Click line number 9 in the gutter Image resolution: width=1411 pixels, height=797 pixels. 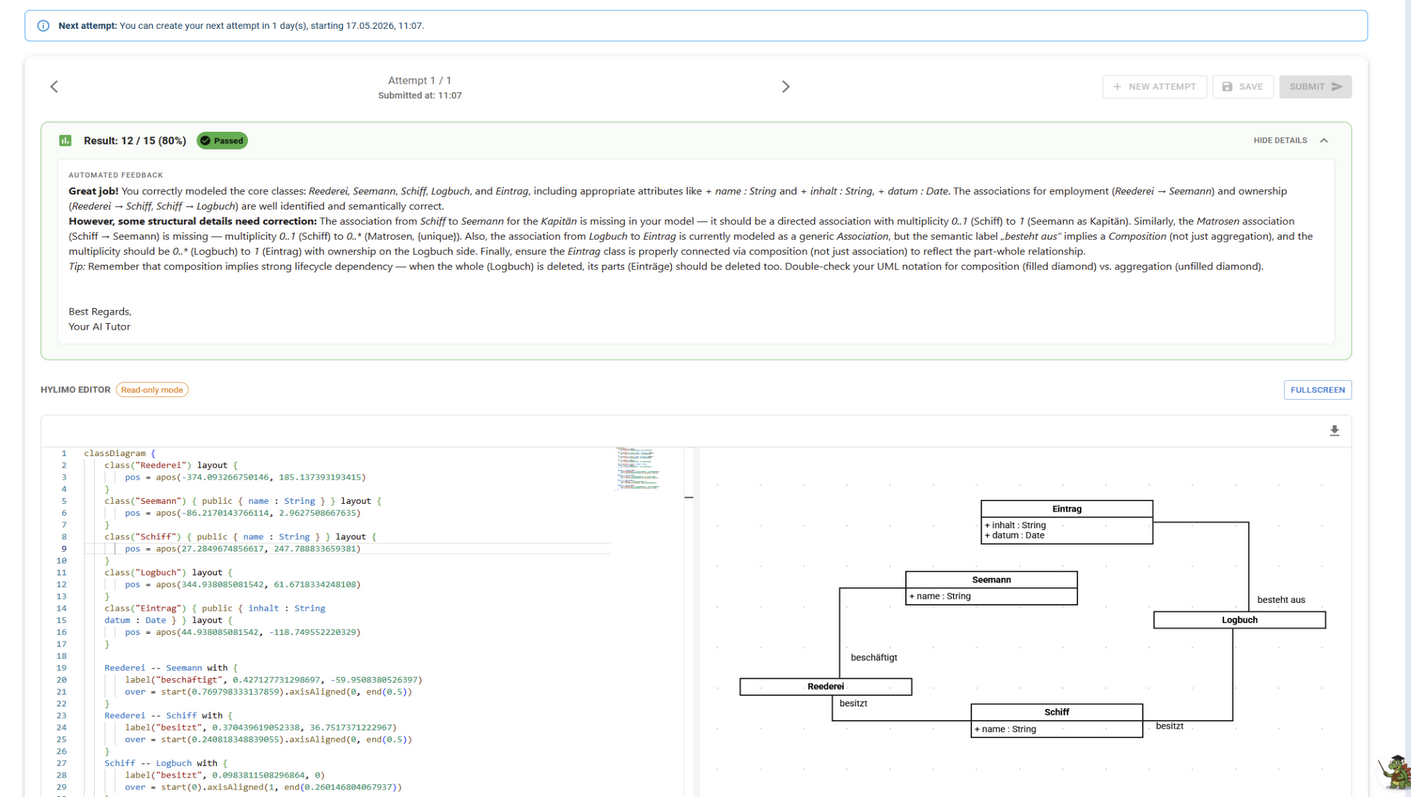pyautogui.click(x=63, y=549)
